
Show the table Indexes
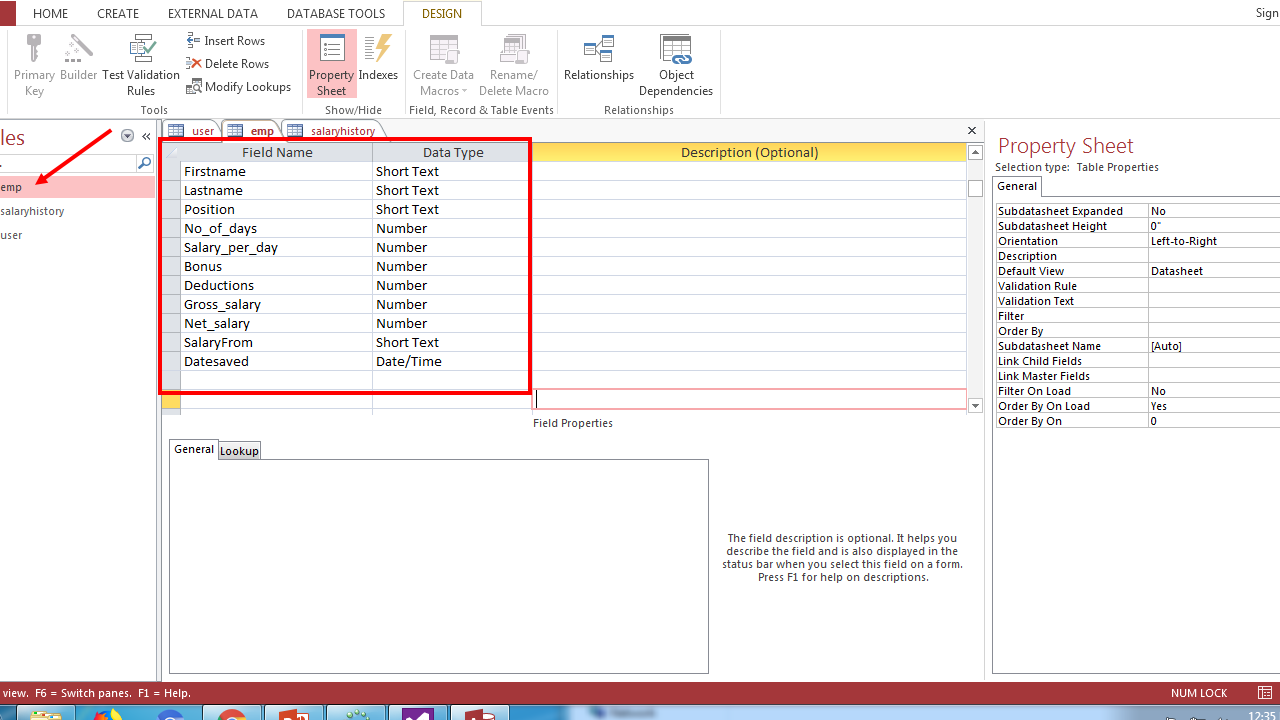(378, 62)
